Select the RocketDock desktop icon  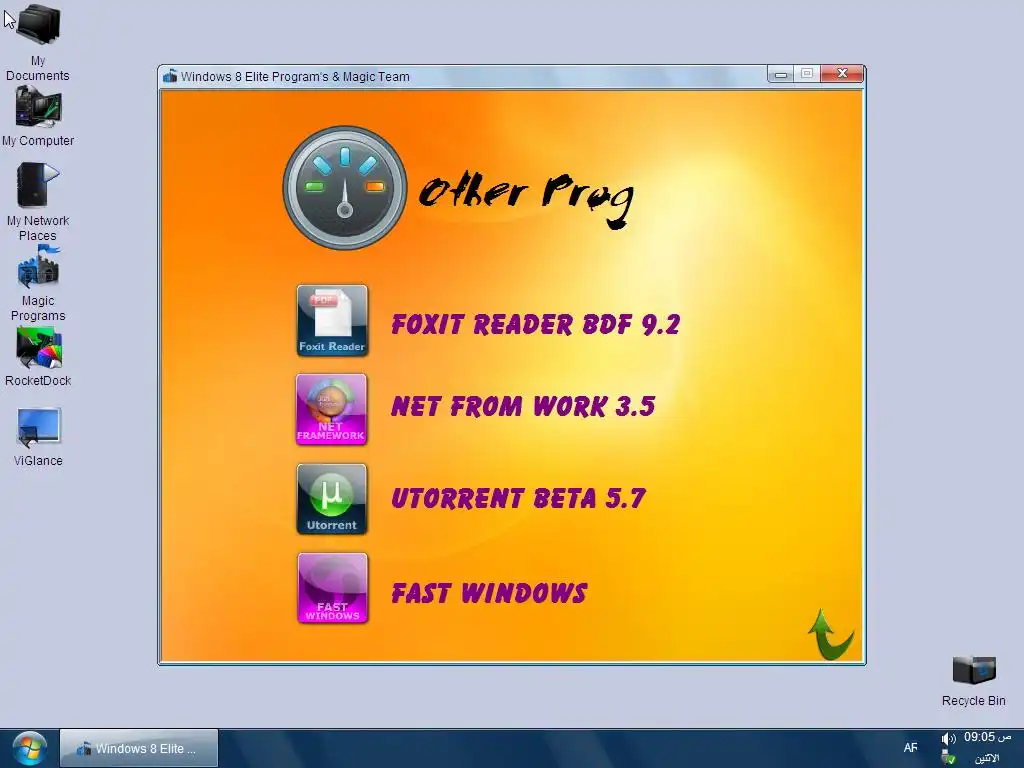pos(38,357)
